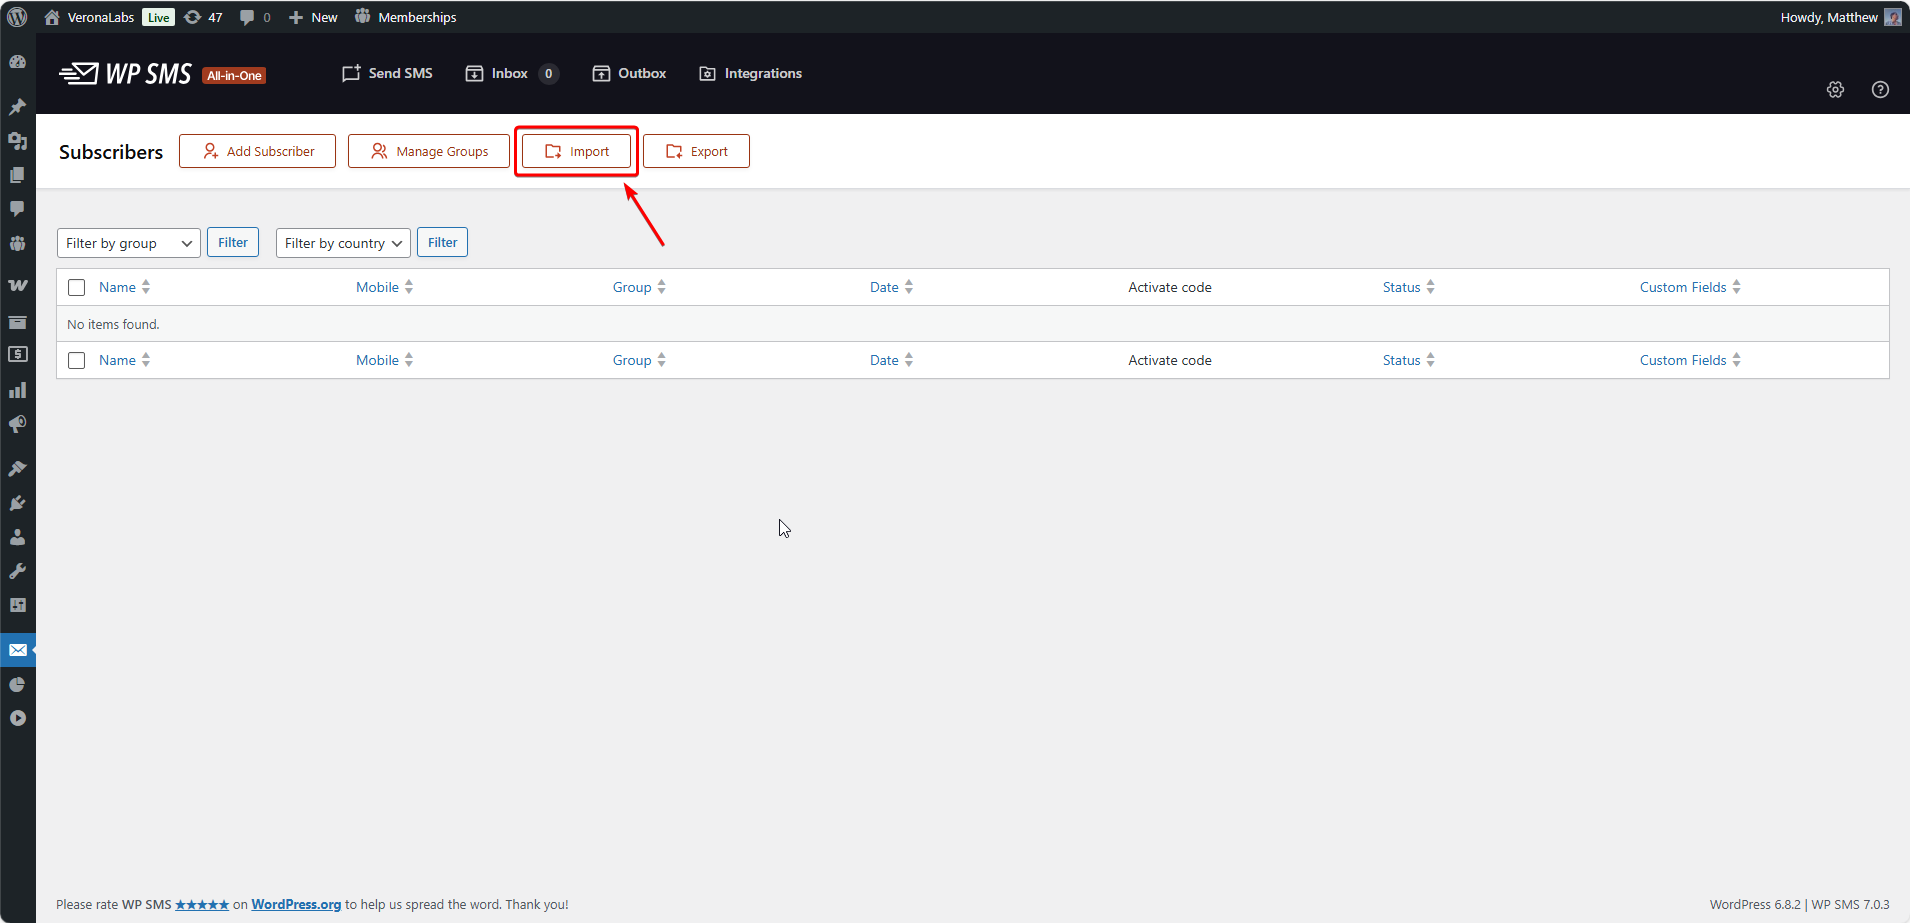The height and width of the screenshot is (923, 1910).
Task: Open the WordPress.org link in footer
Action: click(296, 904)
